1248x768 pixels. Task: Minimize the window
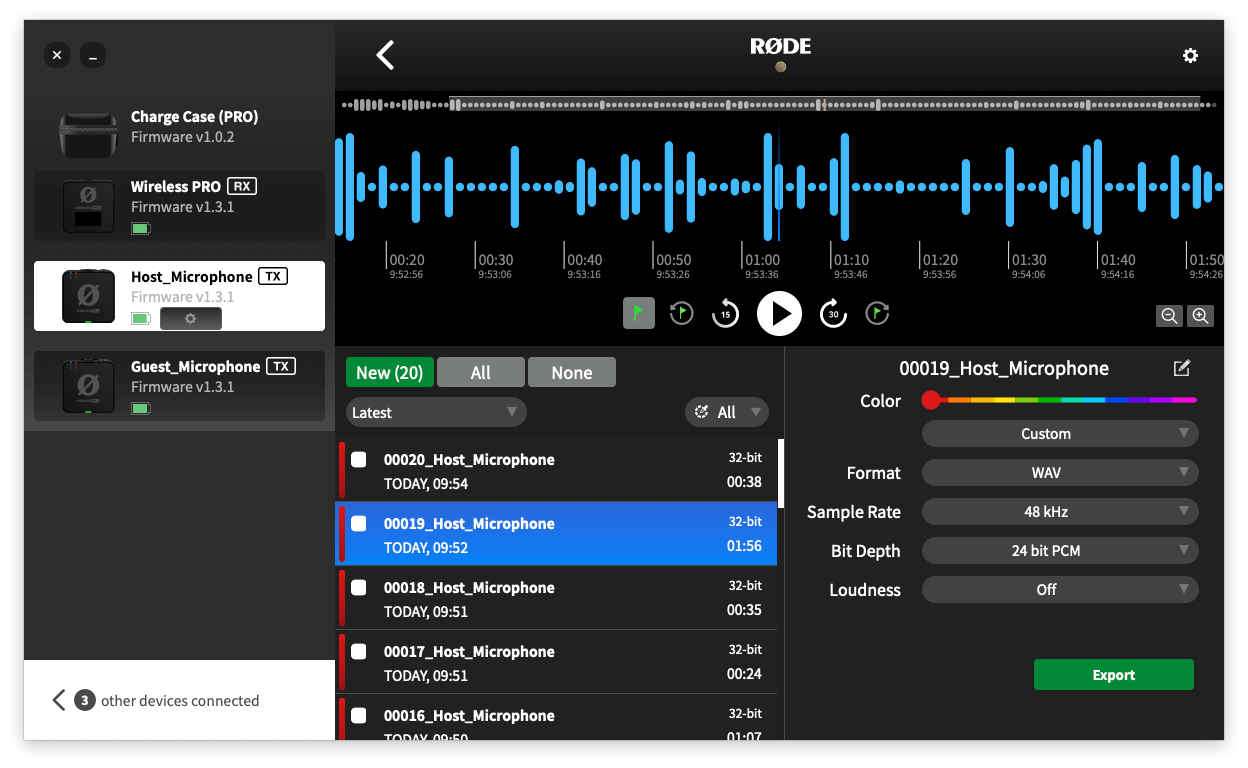(x=93, y=56)
